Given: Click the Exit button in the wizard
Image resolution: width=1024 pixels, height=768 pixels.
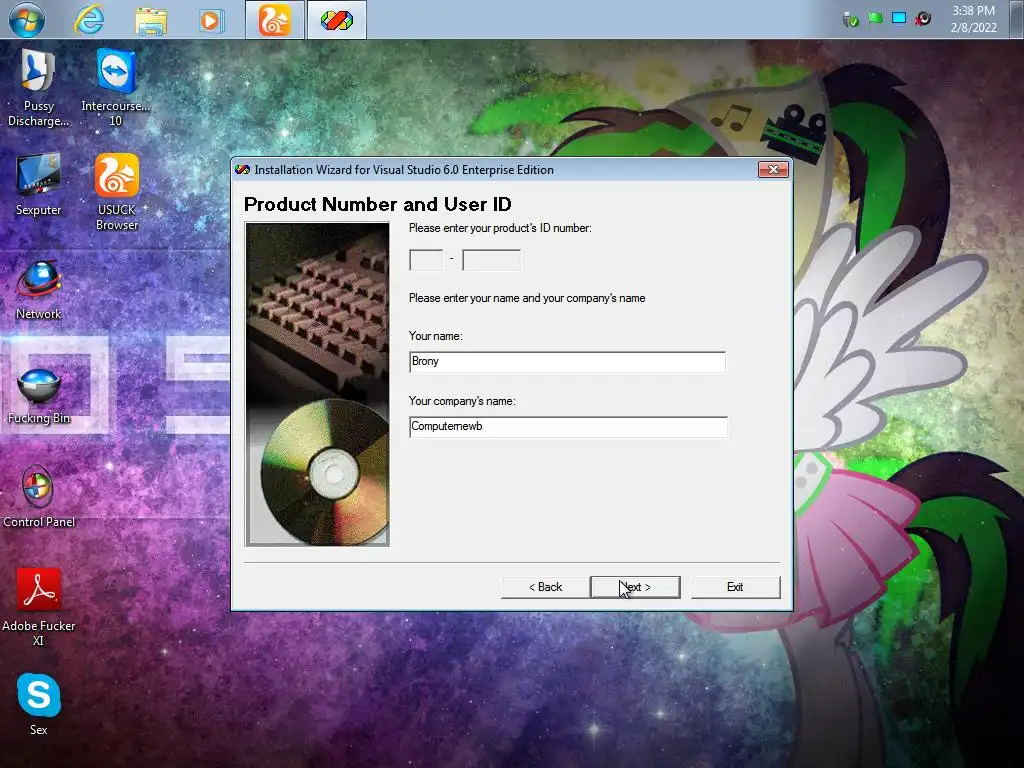Looking at the screenshot, I should click(x=735, y=587).
